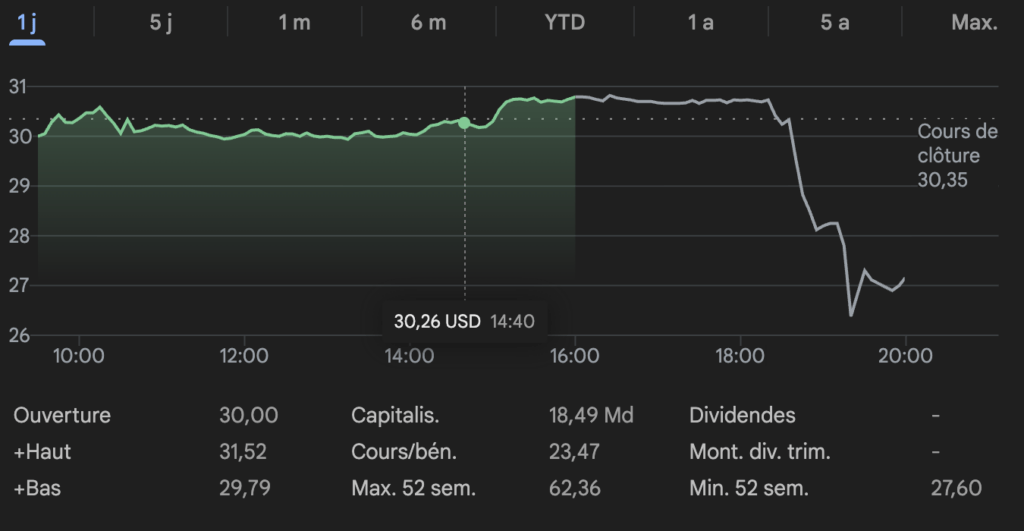Click the Min. 52 sem. label

pyautogui.click(x=749, y=489)
